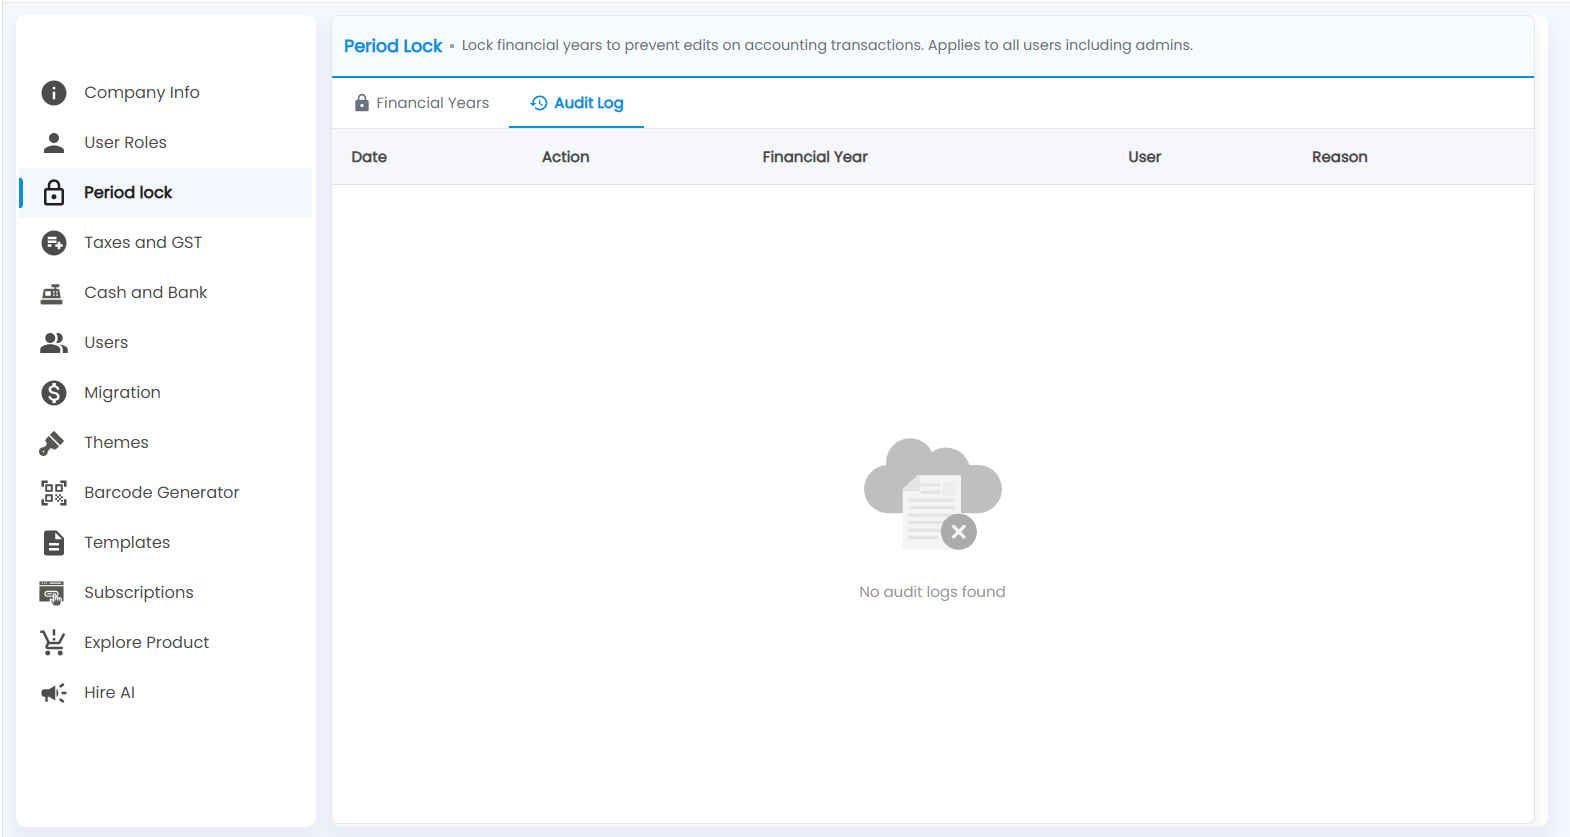Click the Reason column header
1570x837 pixels.
click(x=1339, y=157)
